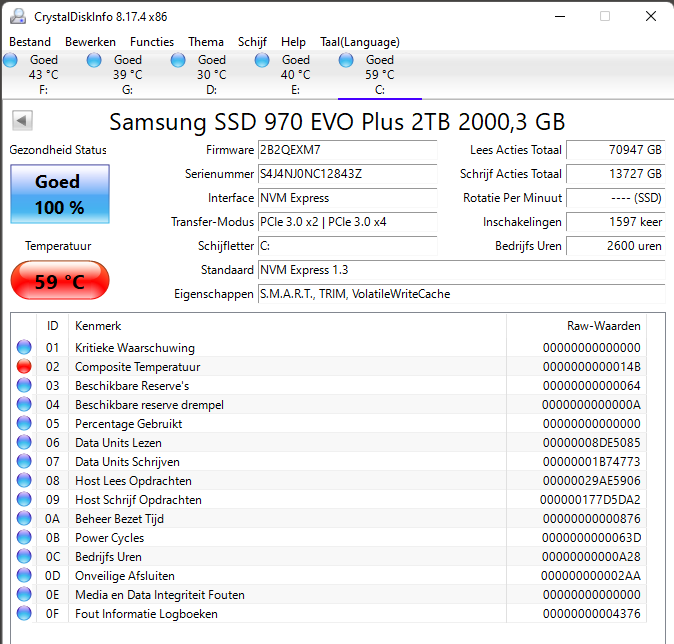Open the Taal(Language) menu
Image resolution: width=674 pixels, height=644 pixels.
coord(360,42)
